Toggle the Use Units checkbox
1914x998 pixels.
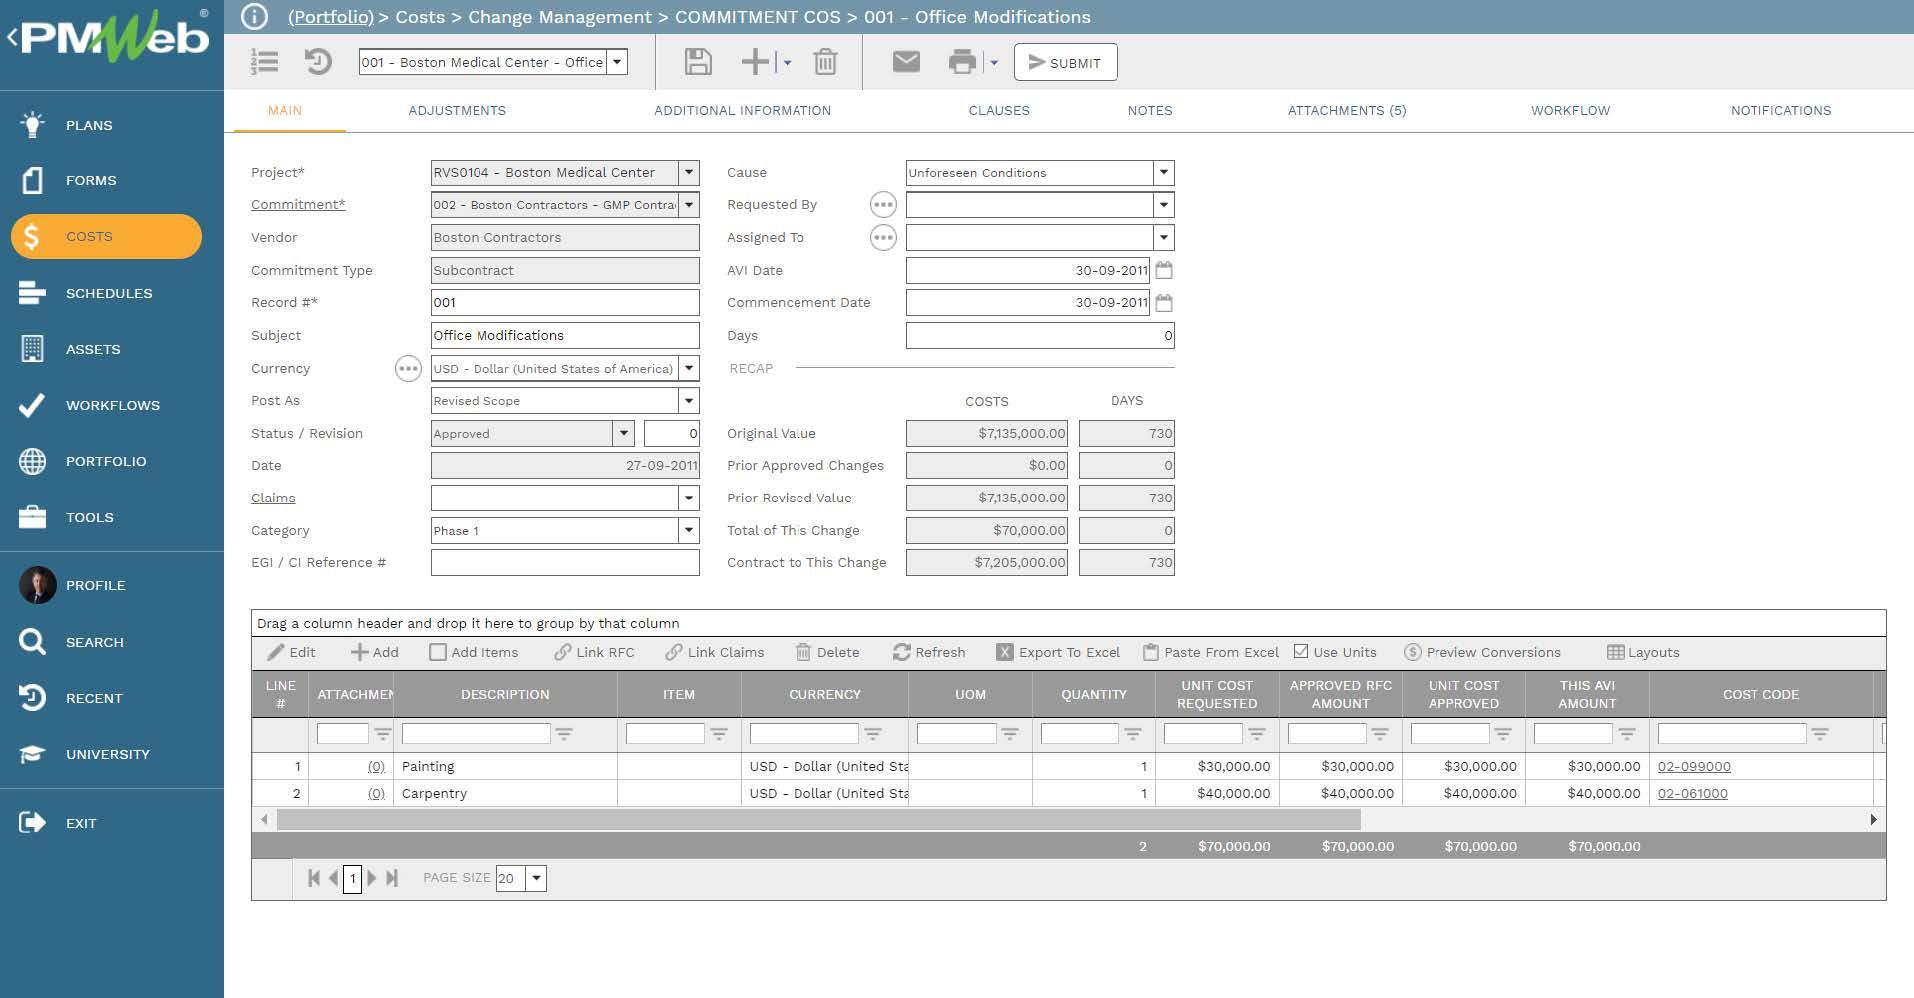click(1301, 651)
